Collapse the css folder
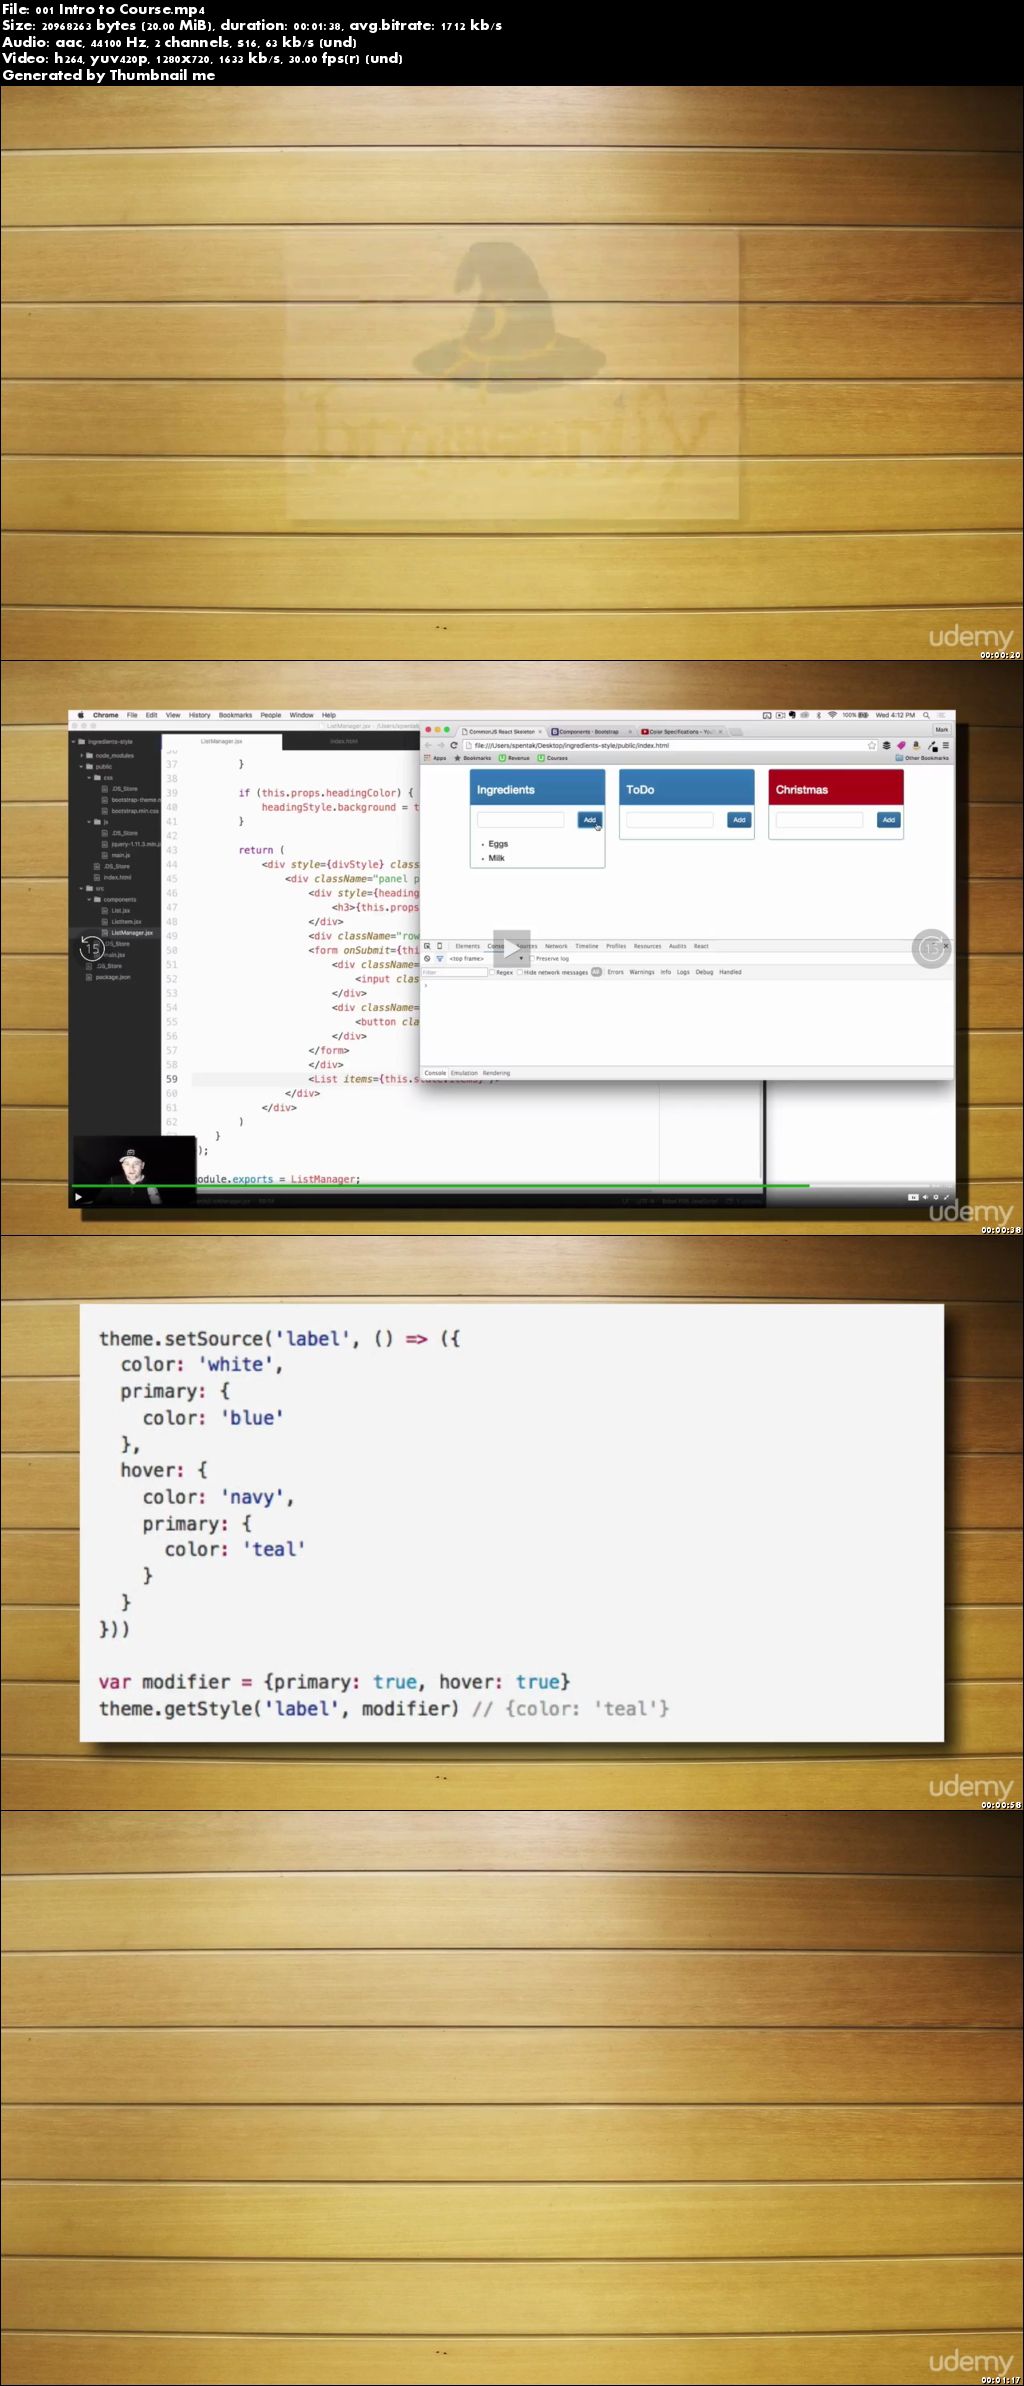Viewport: 1024px width, 2386px height. [x=89, y=777]
